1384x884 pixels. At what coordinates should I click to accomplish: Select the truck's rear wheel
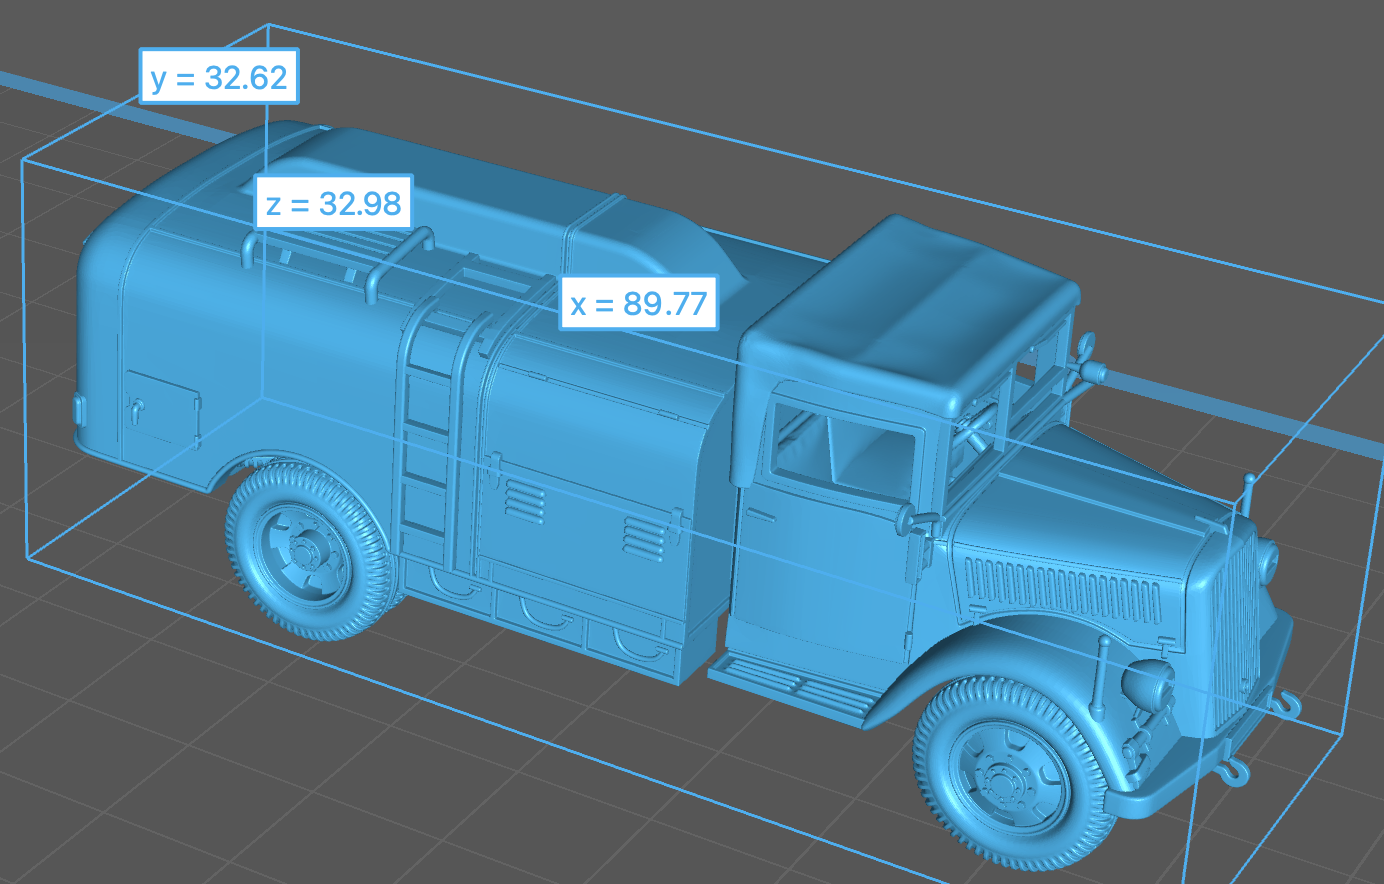[x=305, y=550]
